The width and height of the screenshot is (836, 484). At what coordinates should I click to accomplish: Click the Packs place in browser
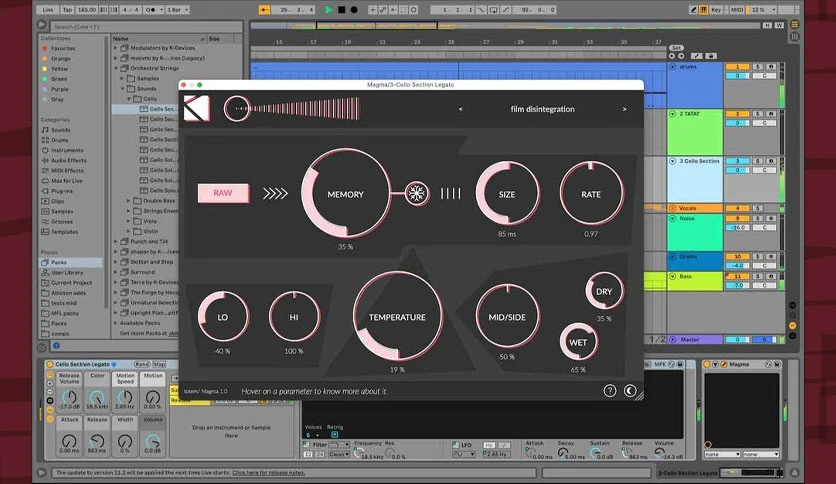pos(59,262)
